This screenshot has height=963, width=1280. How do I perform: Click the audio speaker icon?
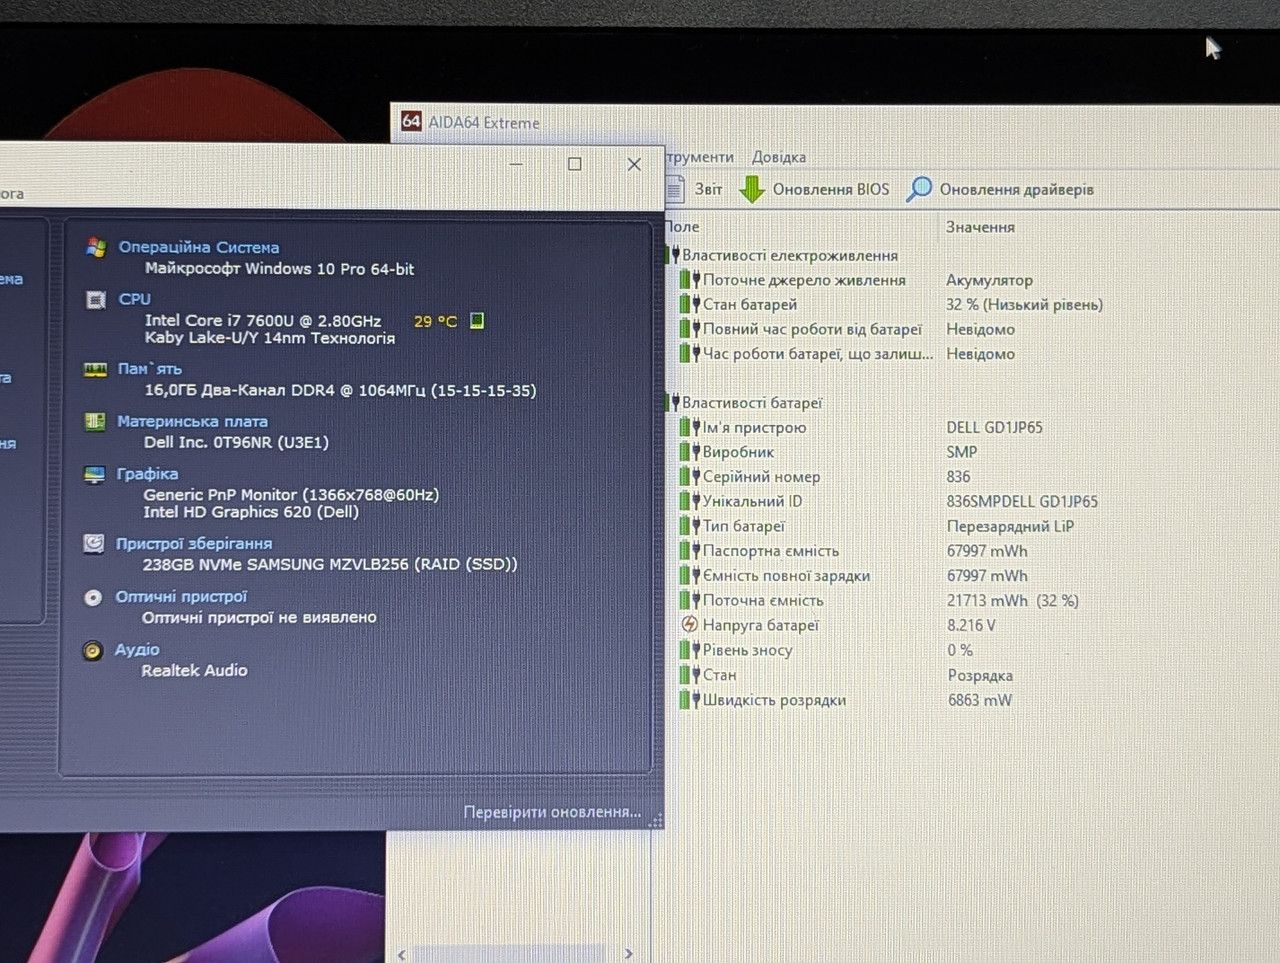pos(92,651)
